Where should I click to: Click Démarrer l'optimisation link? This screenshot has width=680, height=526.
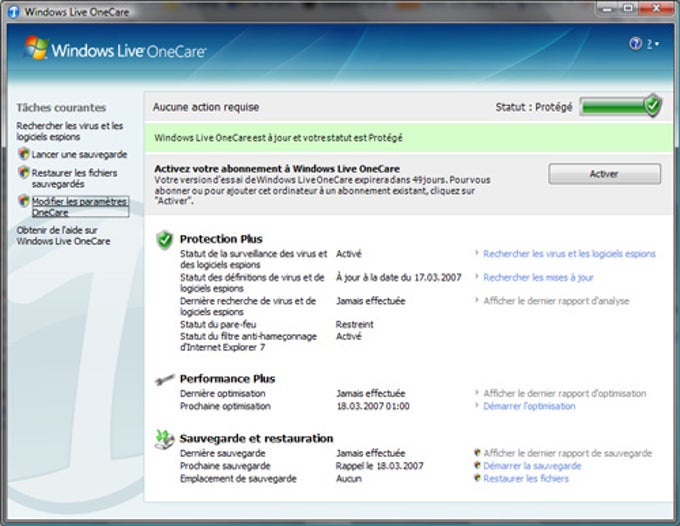[529, 406]
